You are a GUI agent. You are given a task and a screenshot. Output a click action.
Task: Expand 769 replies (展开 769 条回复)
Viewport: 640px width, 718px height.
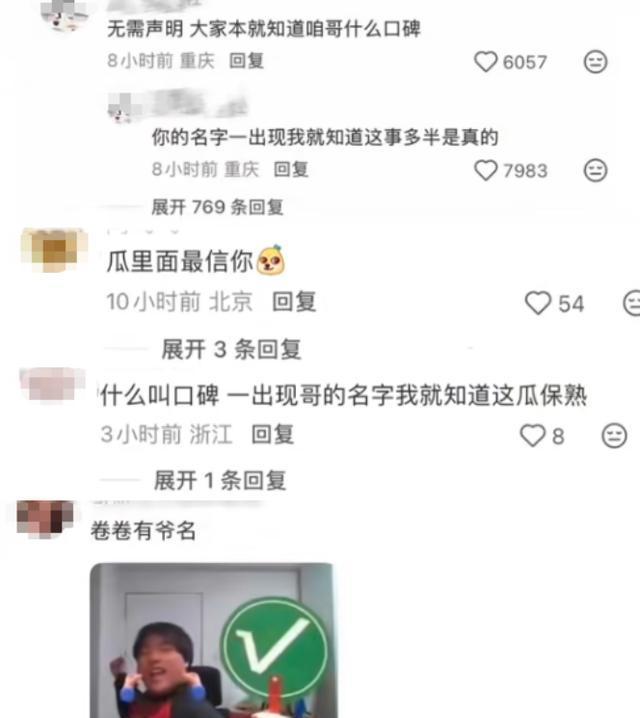tap(217, 207)
